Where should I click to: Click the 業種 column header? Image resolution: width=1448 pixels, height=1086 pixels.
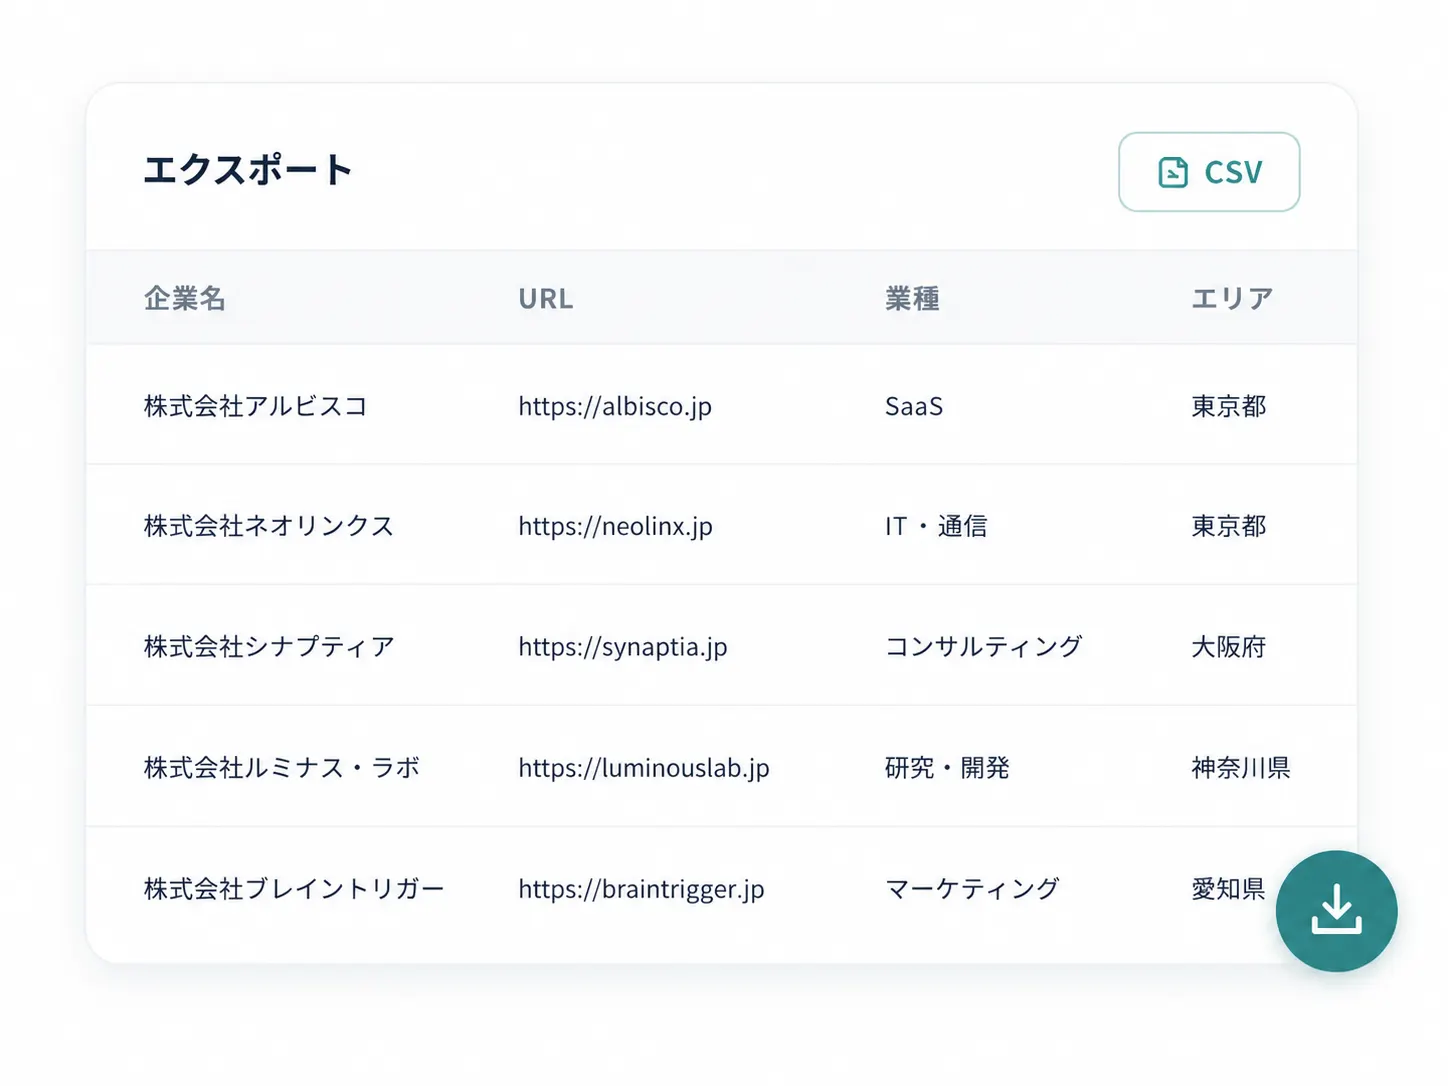(x=912, y=298)
